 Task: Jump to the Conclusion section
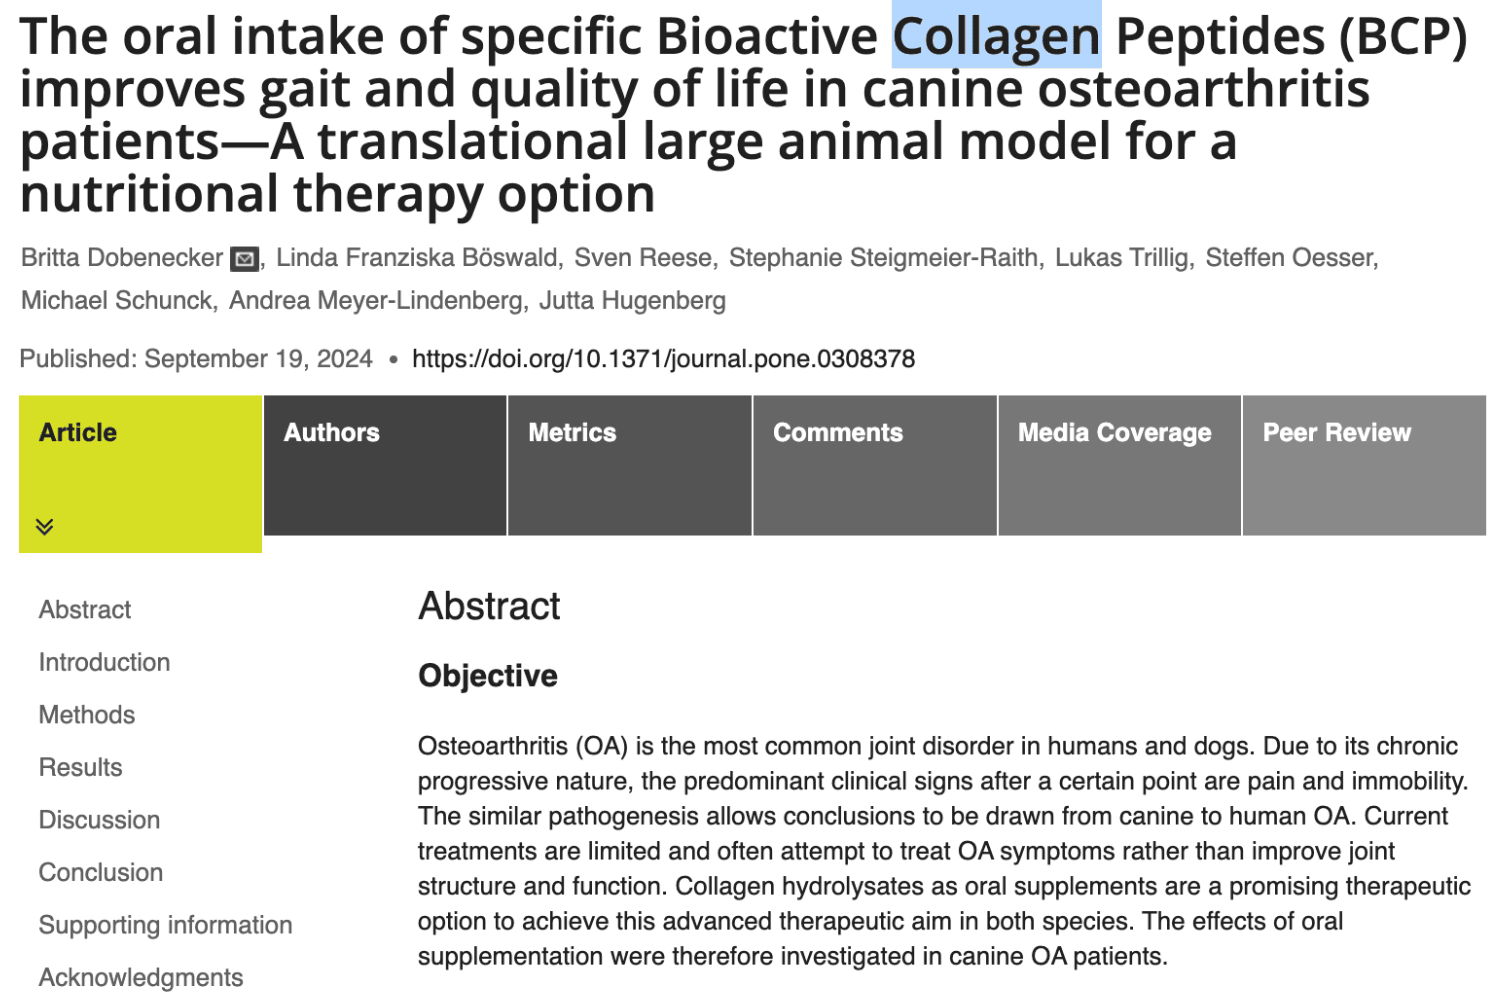click(x=101, y=872)
